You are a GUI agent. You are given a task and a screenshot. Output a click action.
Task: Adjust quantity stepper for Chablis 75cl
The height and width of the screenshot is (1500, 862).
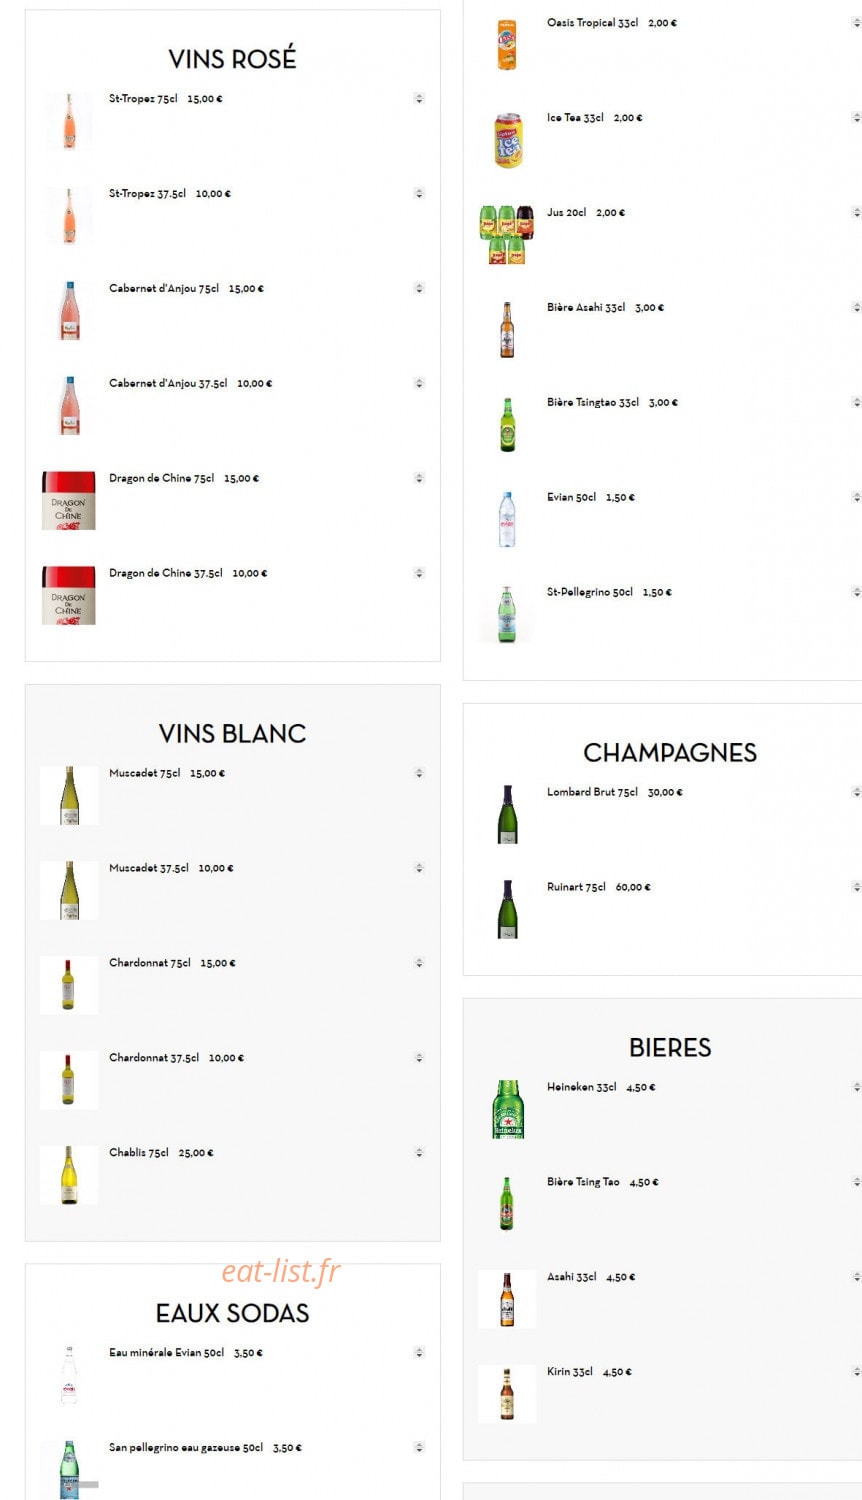tap(419, 1152)
